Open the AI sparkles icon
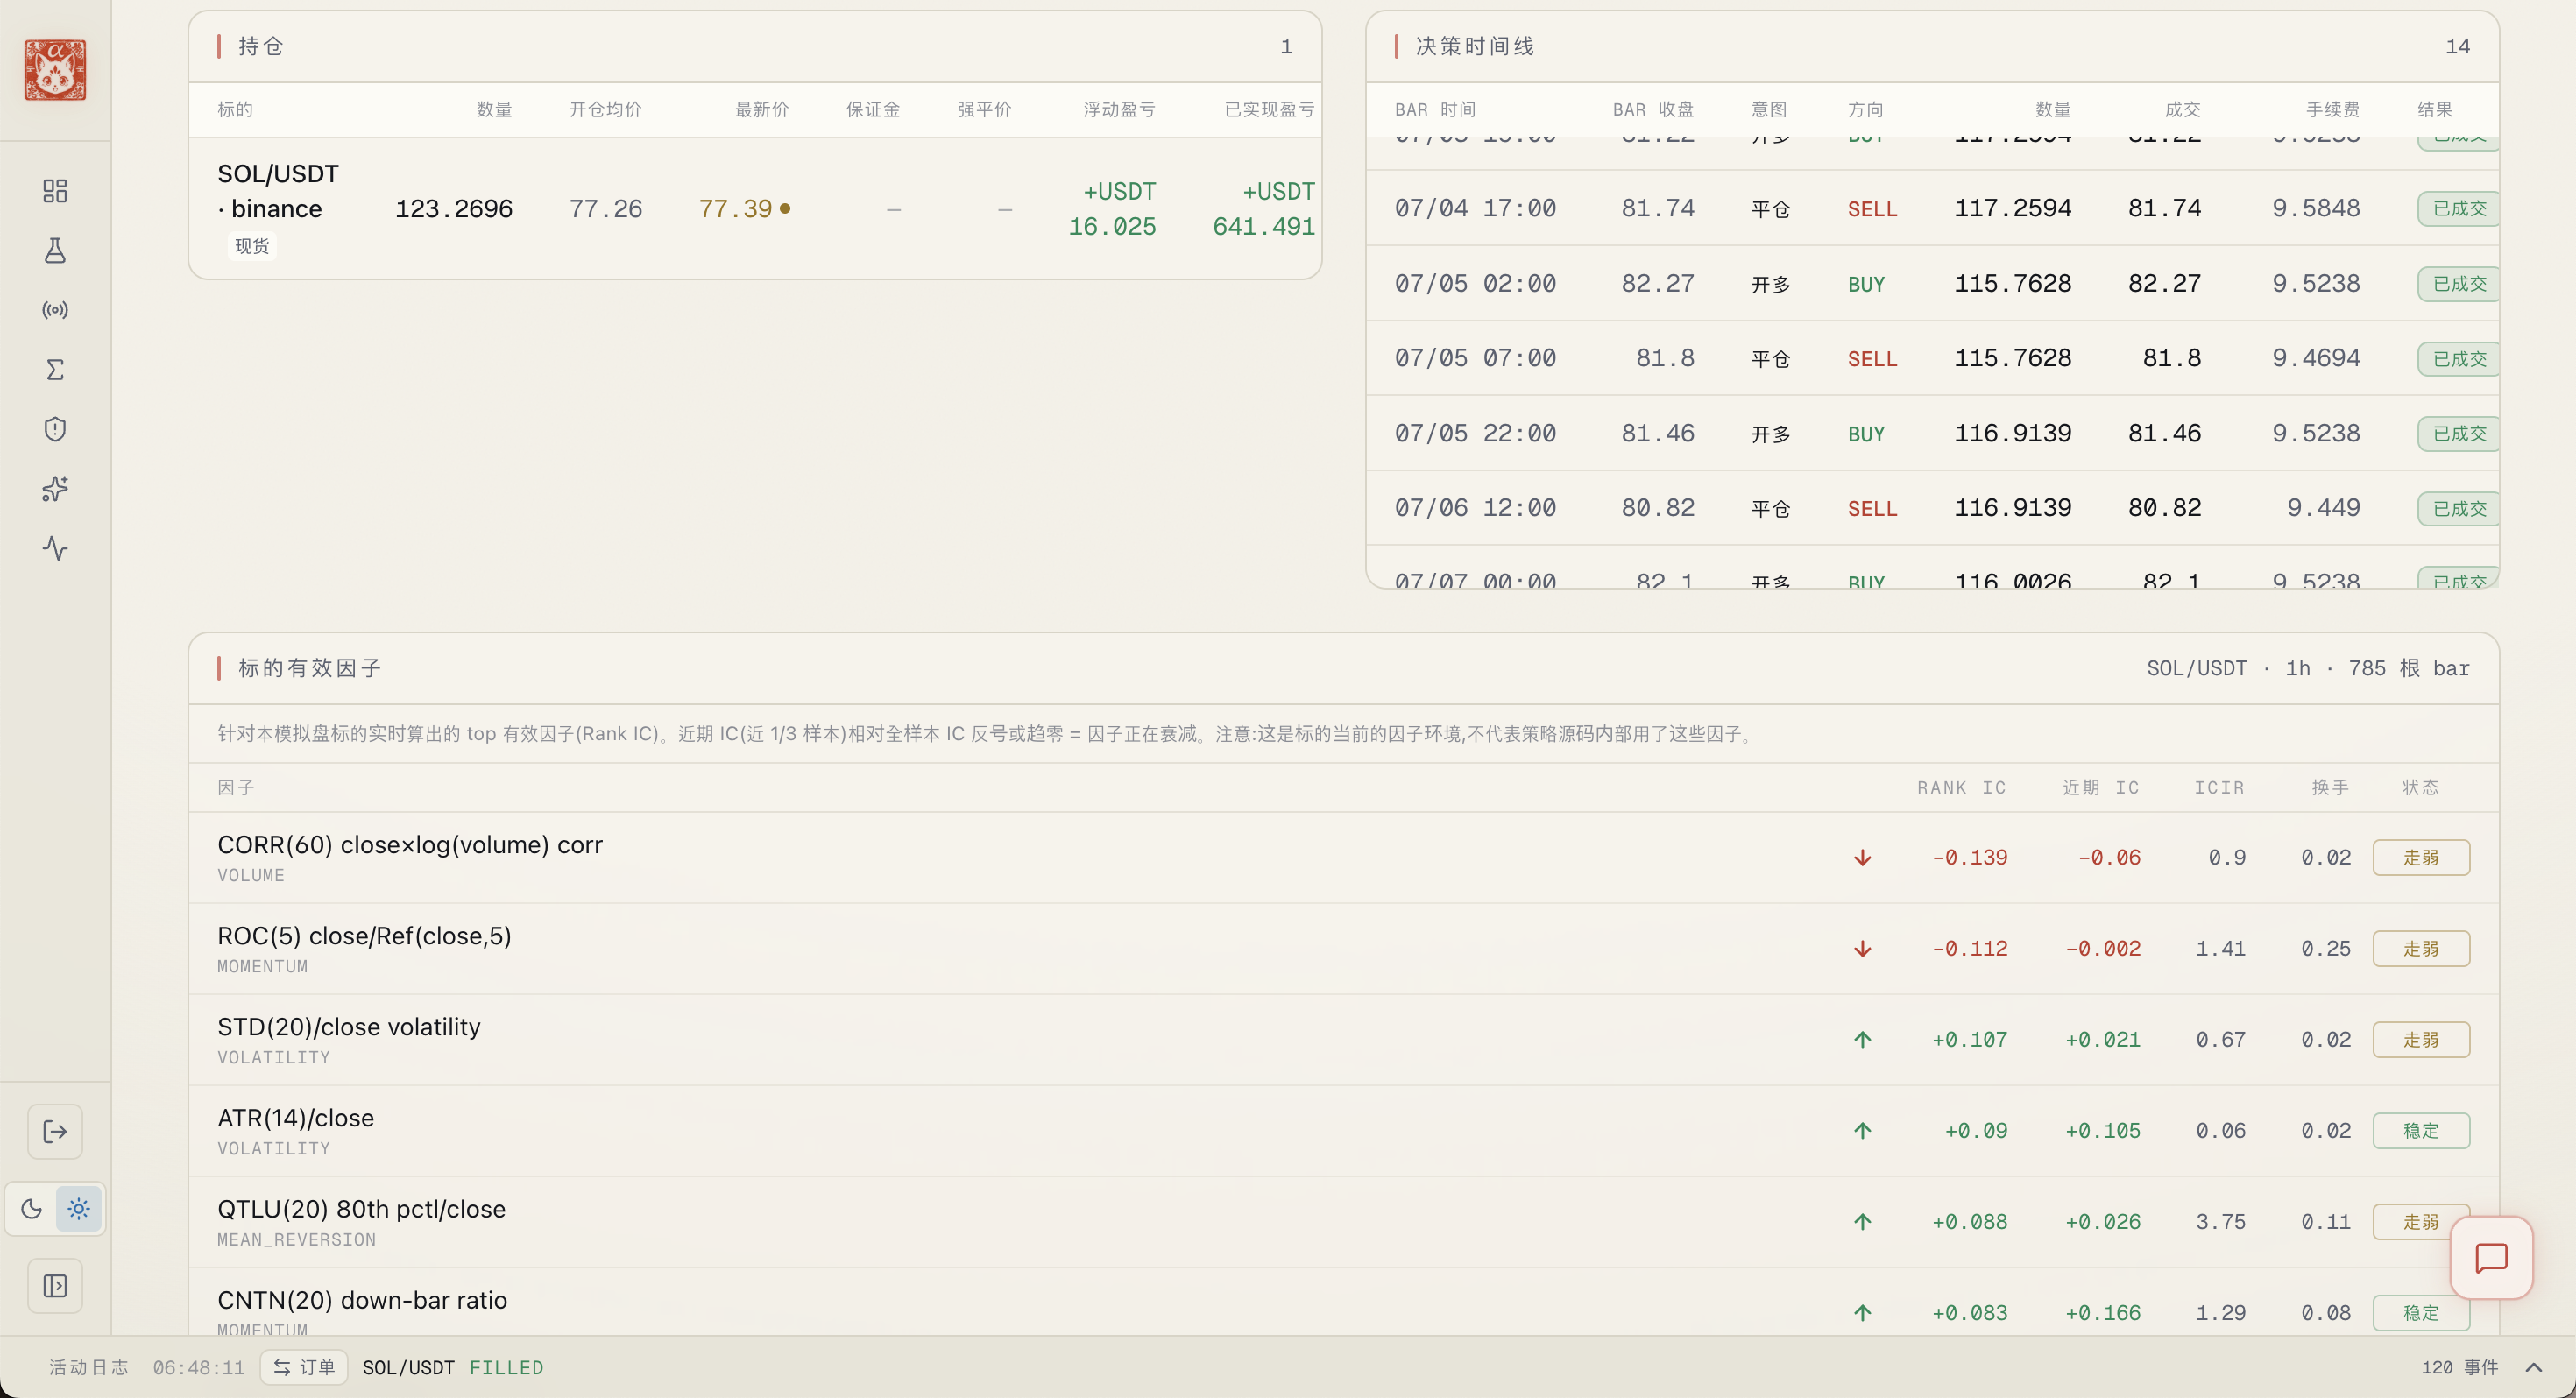Screen dimensions: 2576x1398 pyautogui.click(x=55, y=489)
